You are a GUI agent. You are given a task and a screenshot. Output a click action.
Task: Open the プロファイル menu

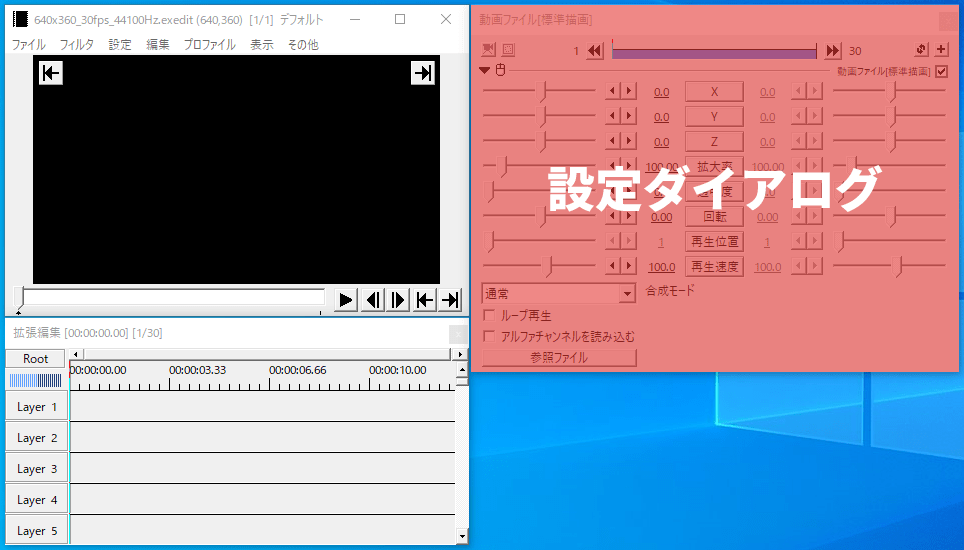(210, 45)
